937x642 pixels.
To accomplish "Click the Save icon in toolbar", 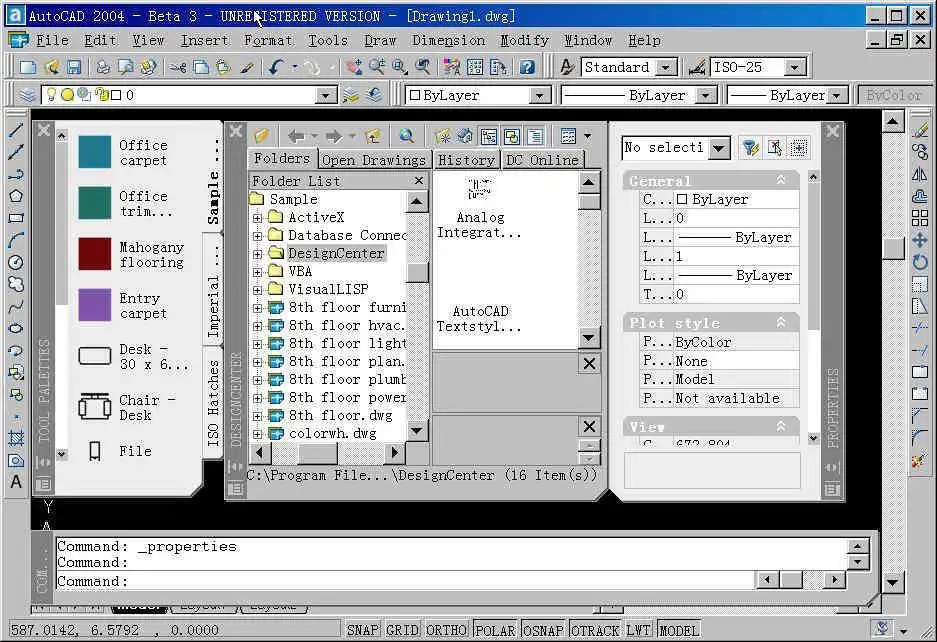I will click(x=72, y=68).
